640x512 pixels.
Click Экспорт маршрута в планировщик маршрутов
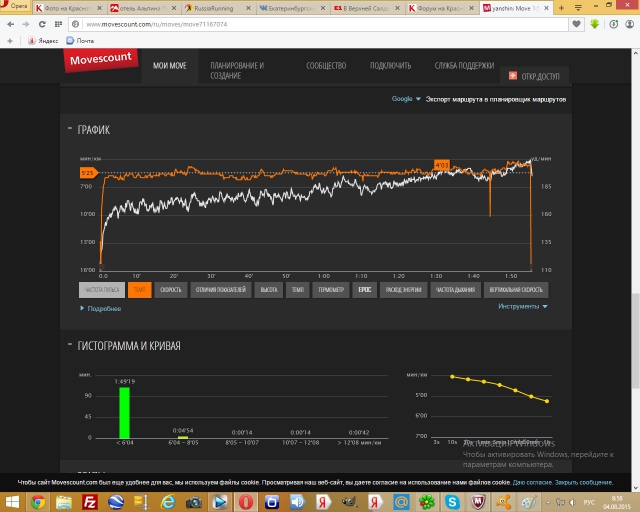coord(496,99)
